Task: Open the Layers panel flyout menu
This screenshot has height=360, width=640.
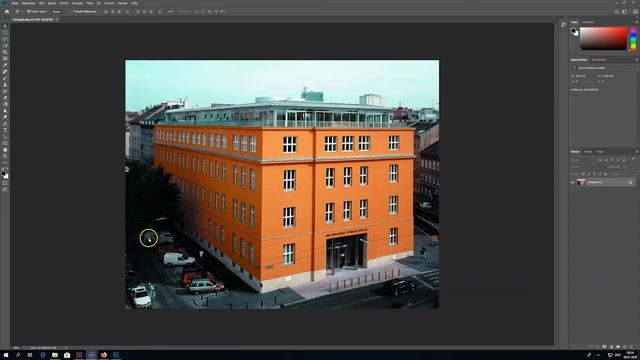Action: 637,151
